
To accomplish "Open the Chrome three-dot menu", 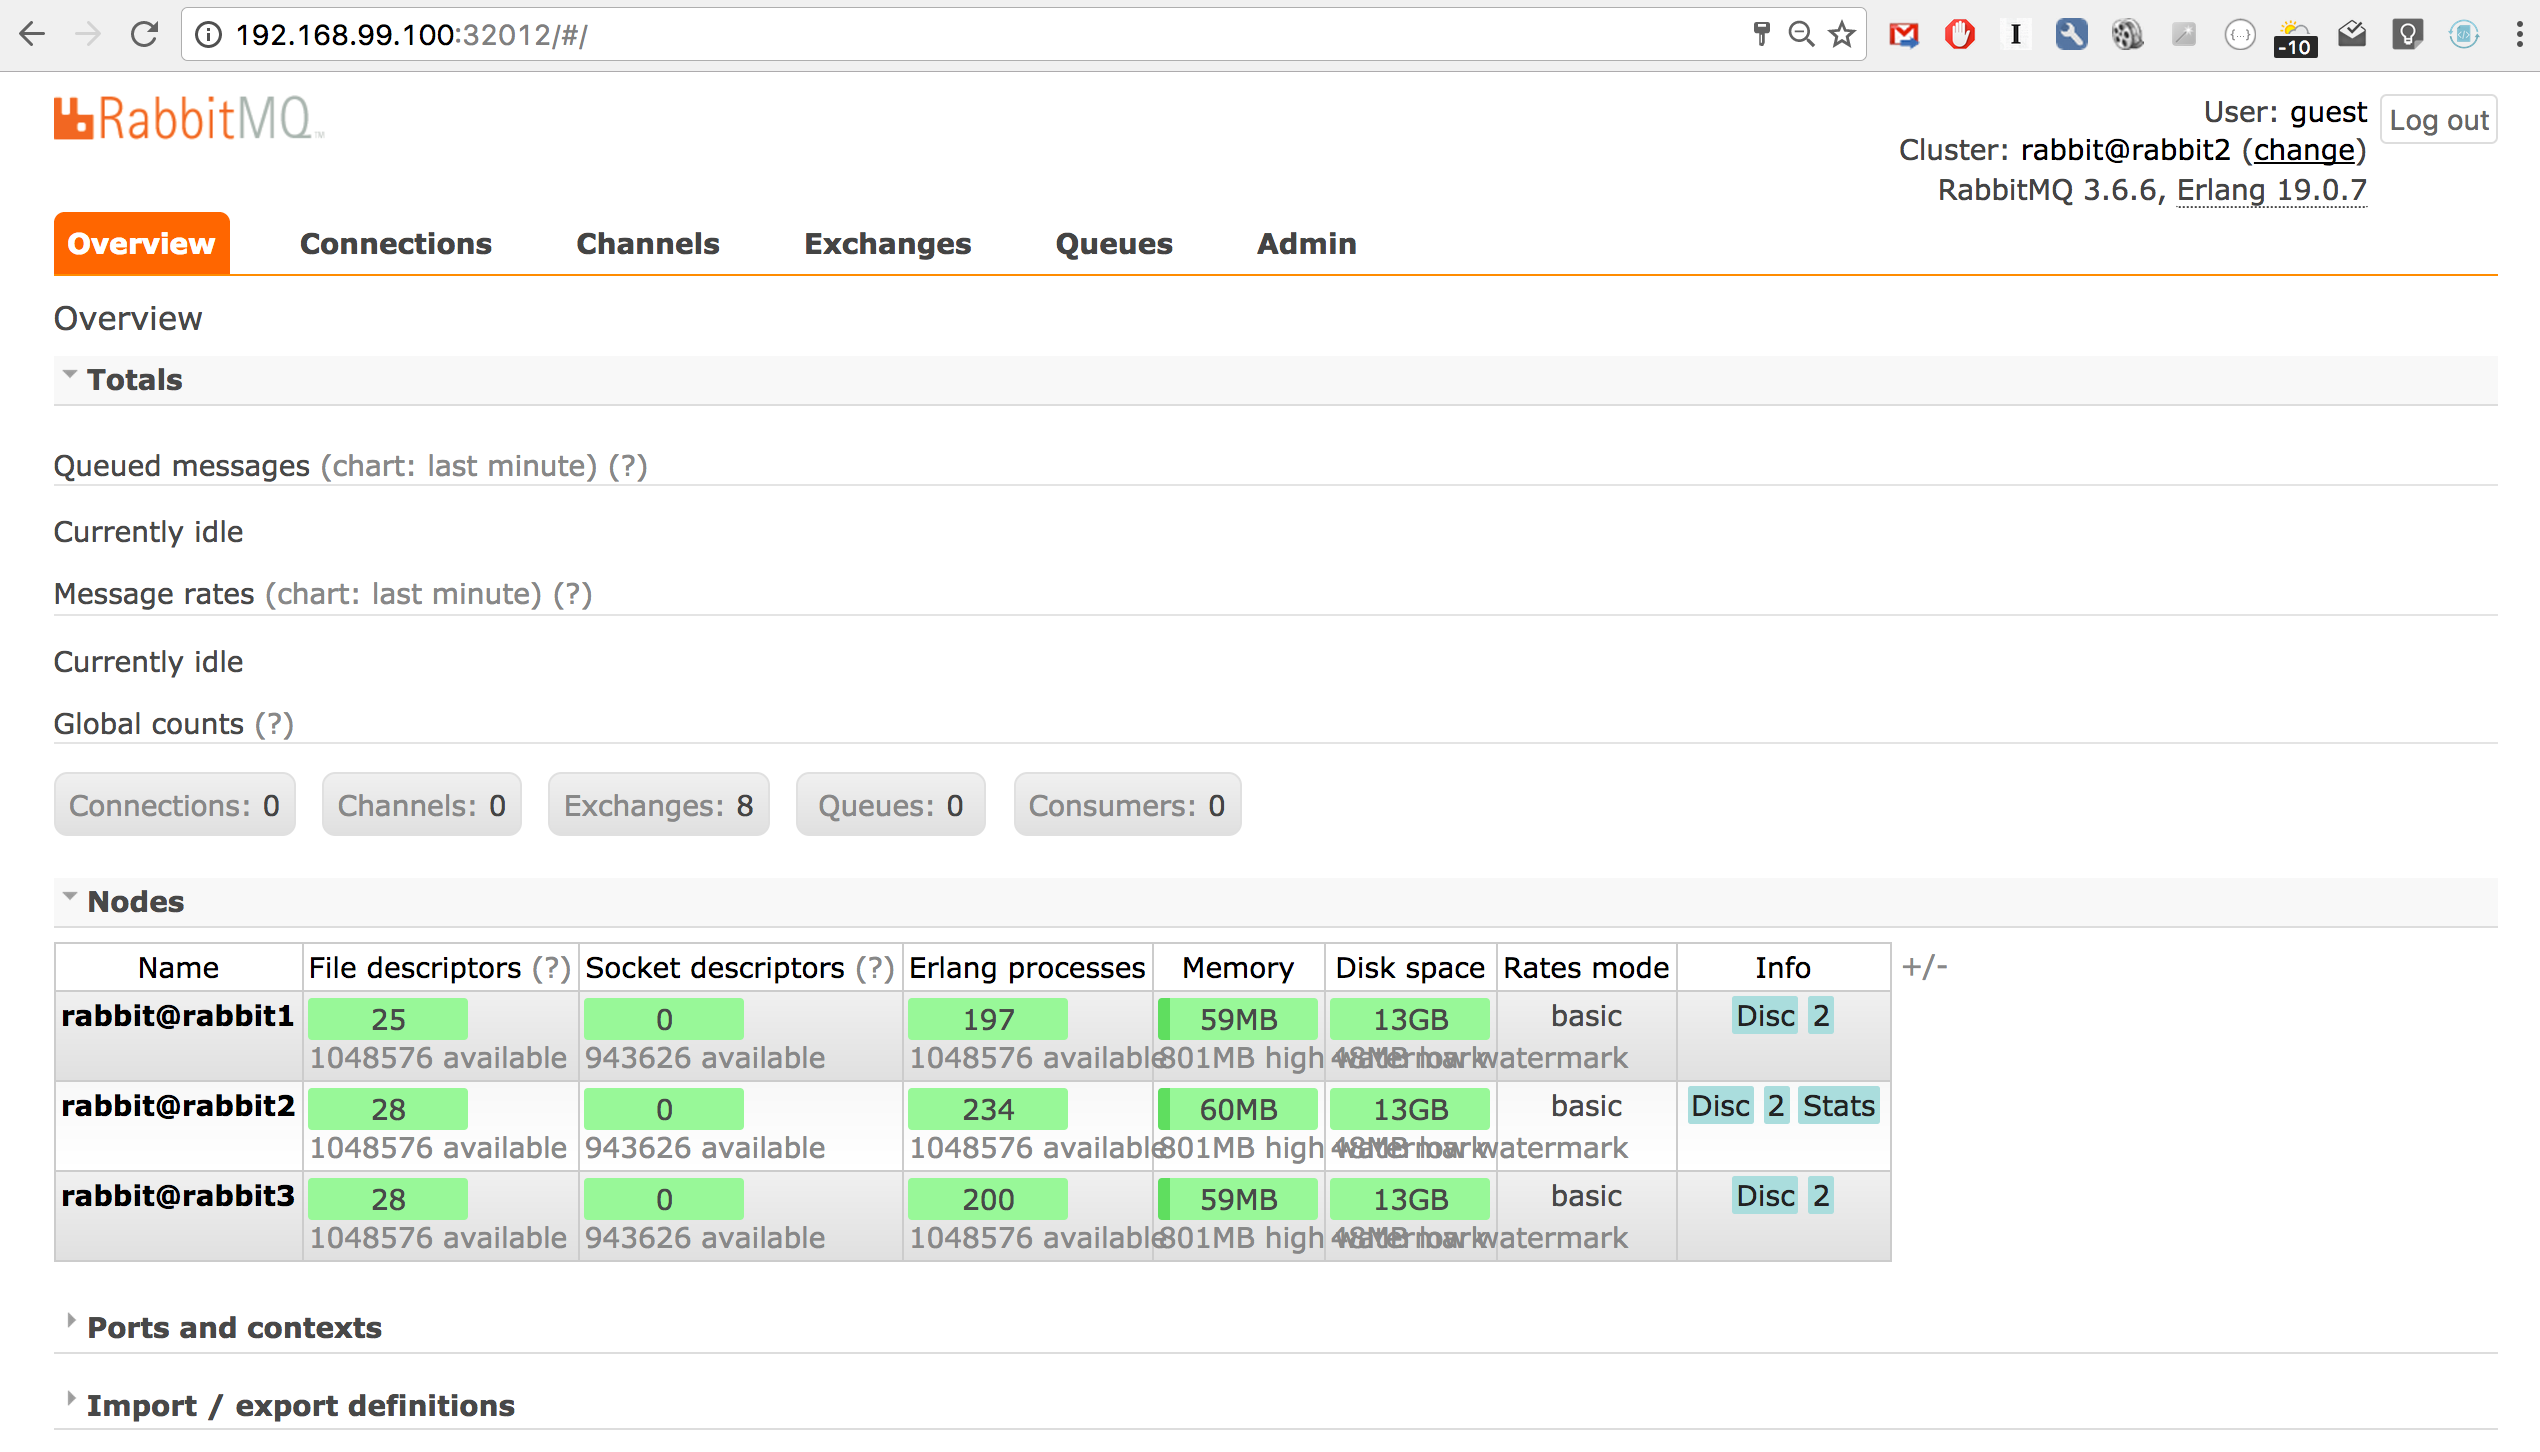I will [2519, 35].
